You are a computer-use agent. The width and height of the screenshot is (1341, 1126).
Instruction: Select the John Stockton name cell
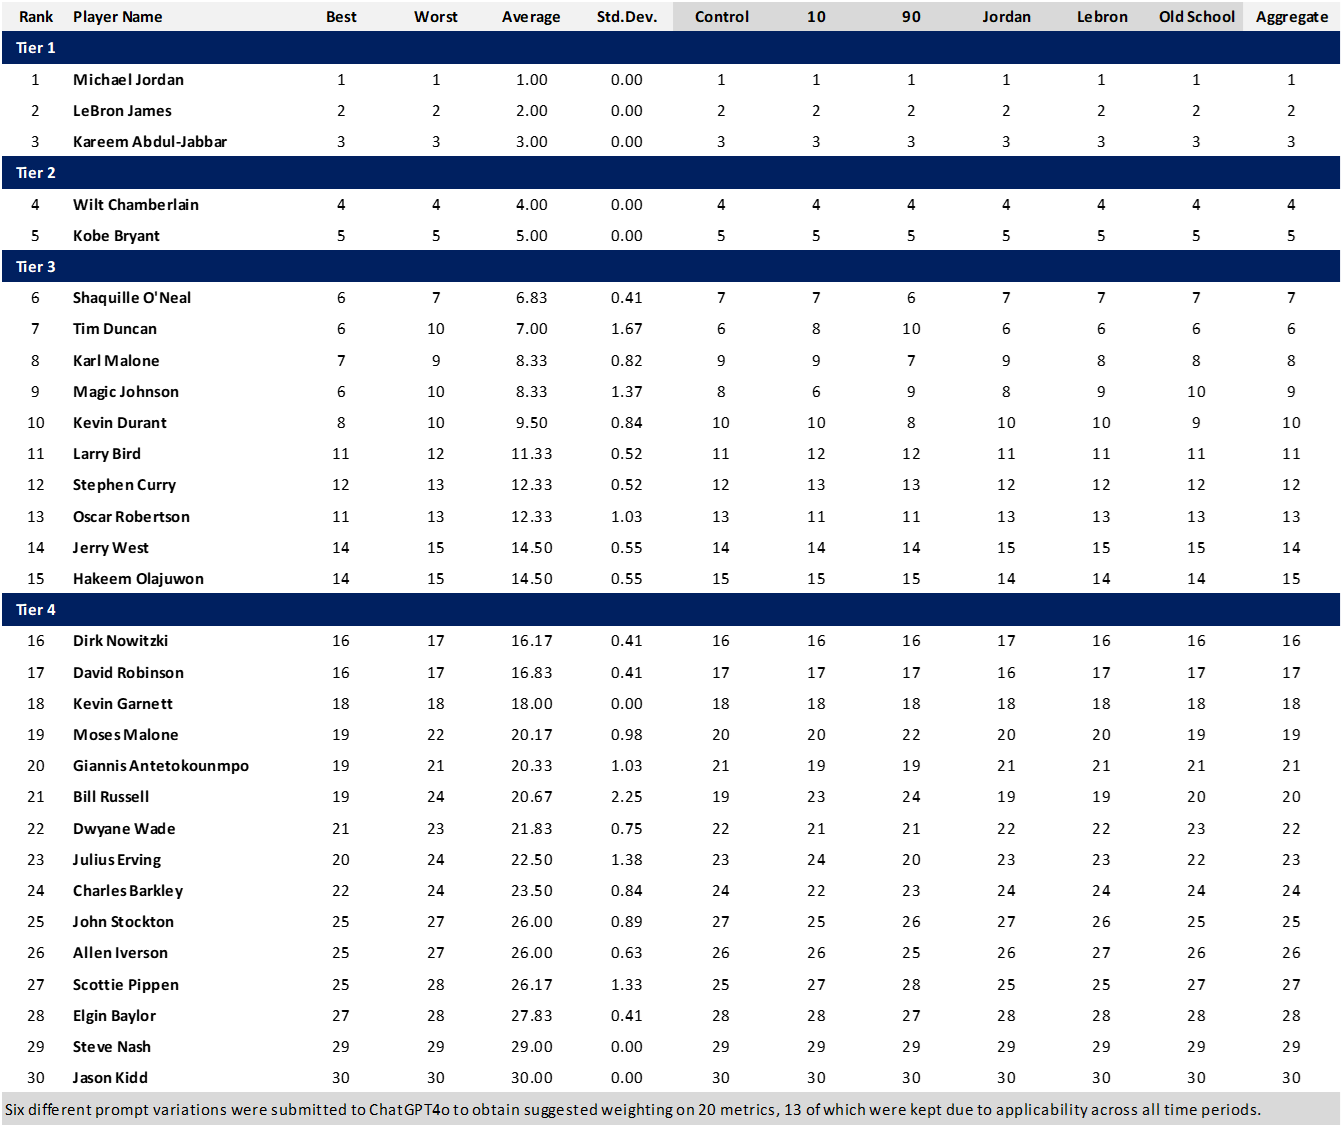123,922
